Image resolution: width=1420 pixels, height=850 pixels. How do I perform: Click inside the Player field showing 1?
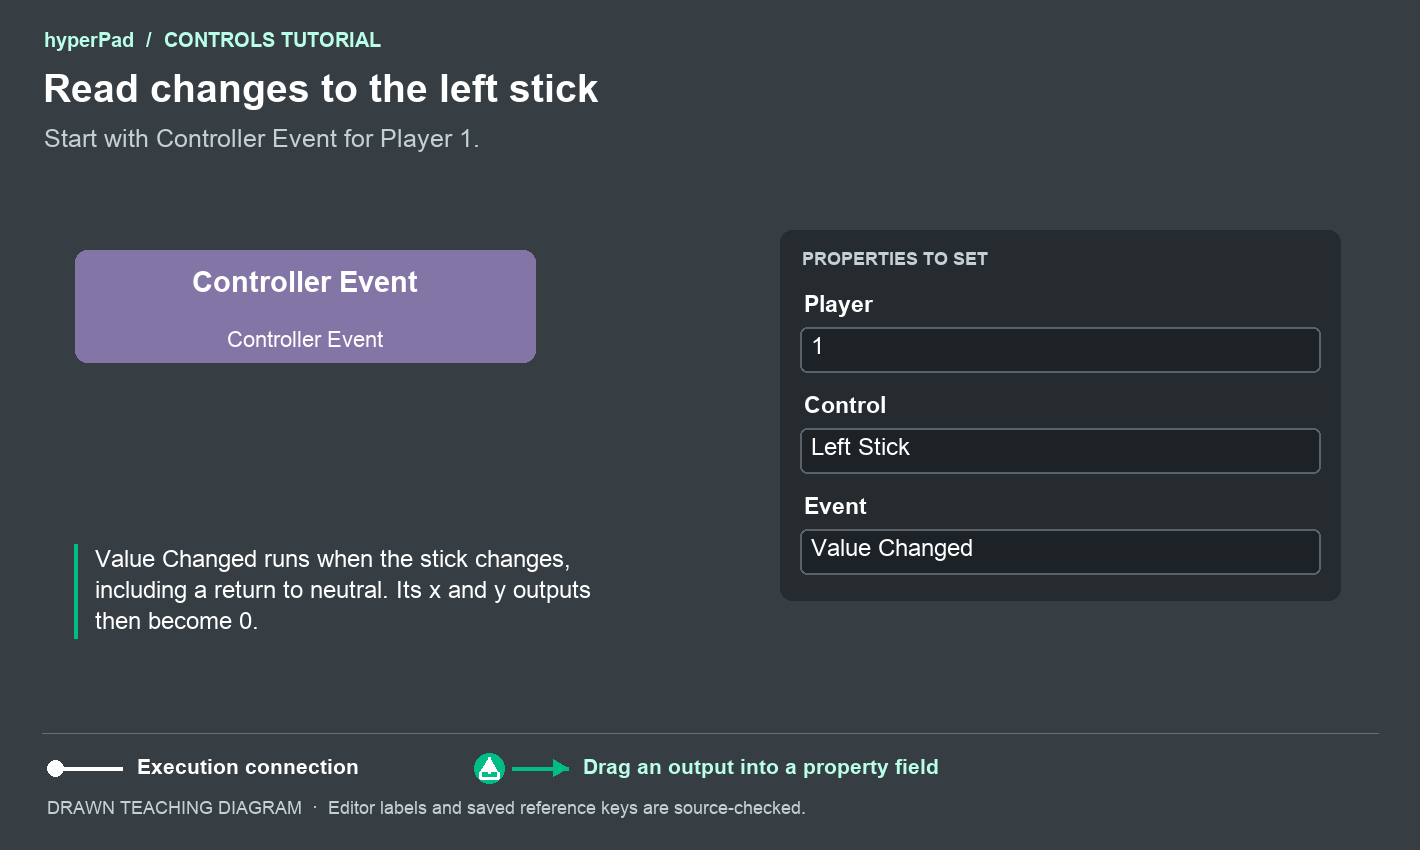point(1060,350)
